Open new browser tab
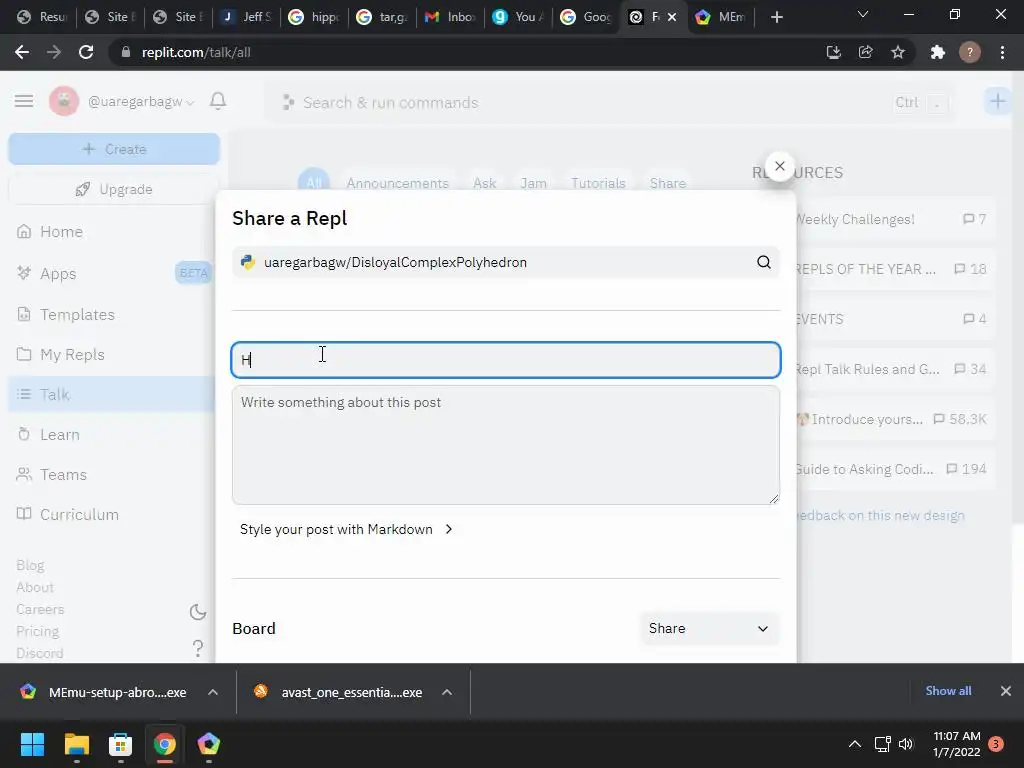The image size is (1024, 768). pos(776,18)
